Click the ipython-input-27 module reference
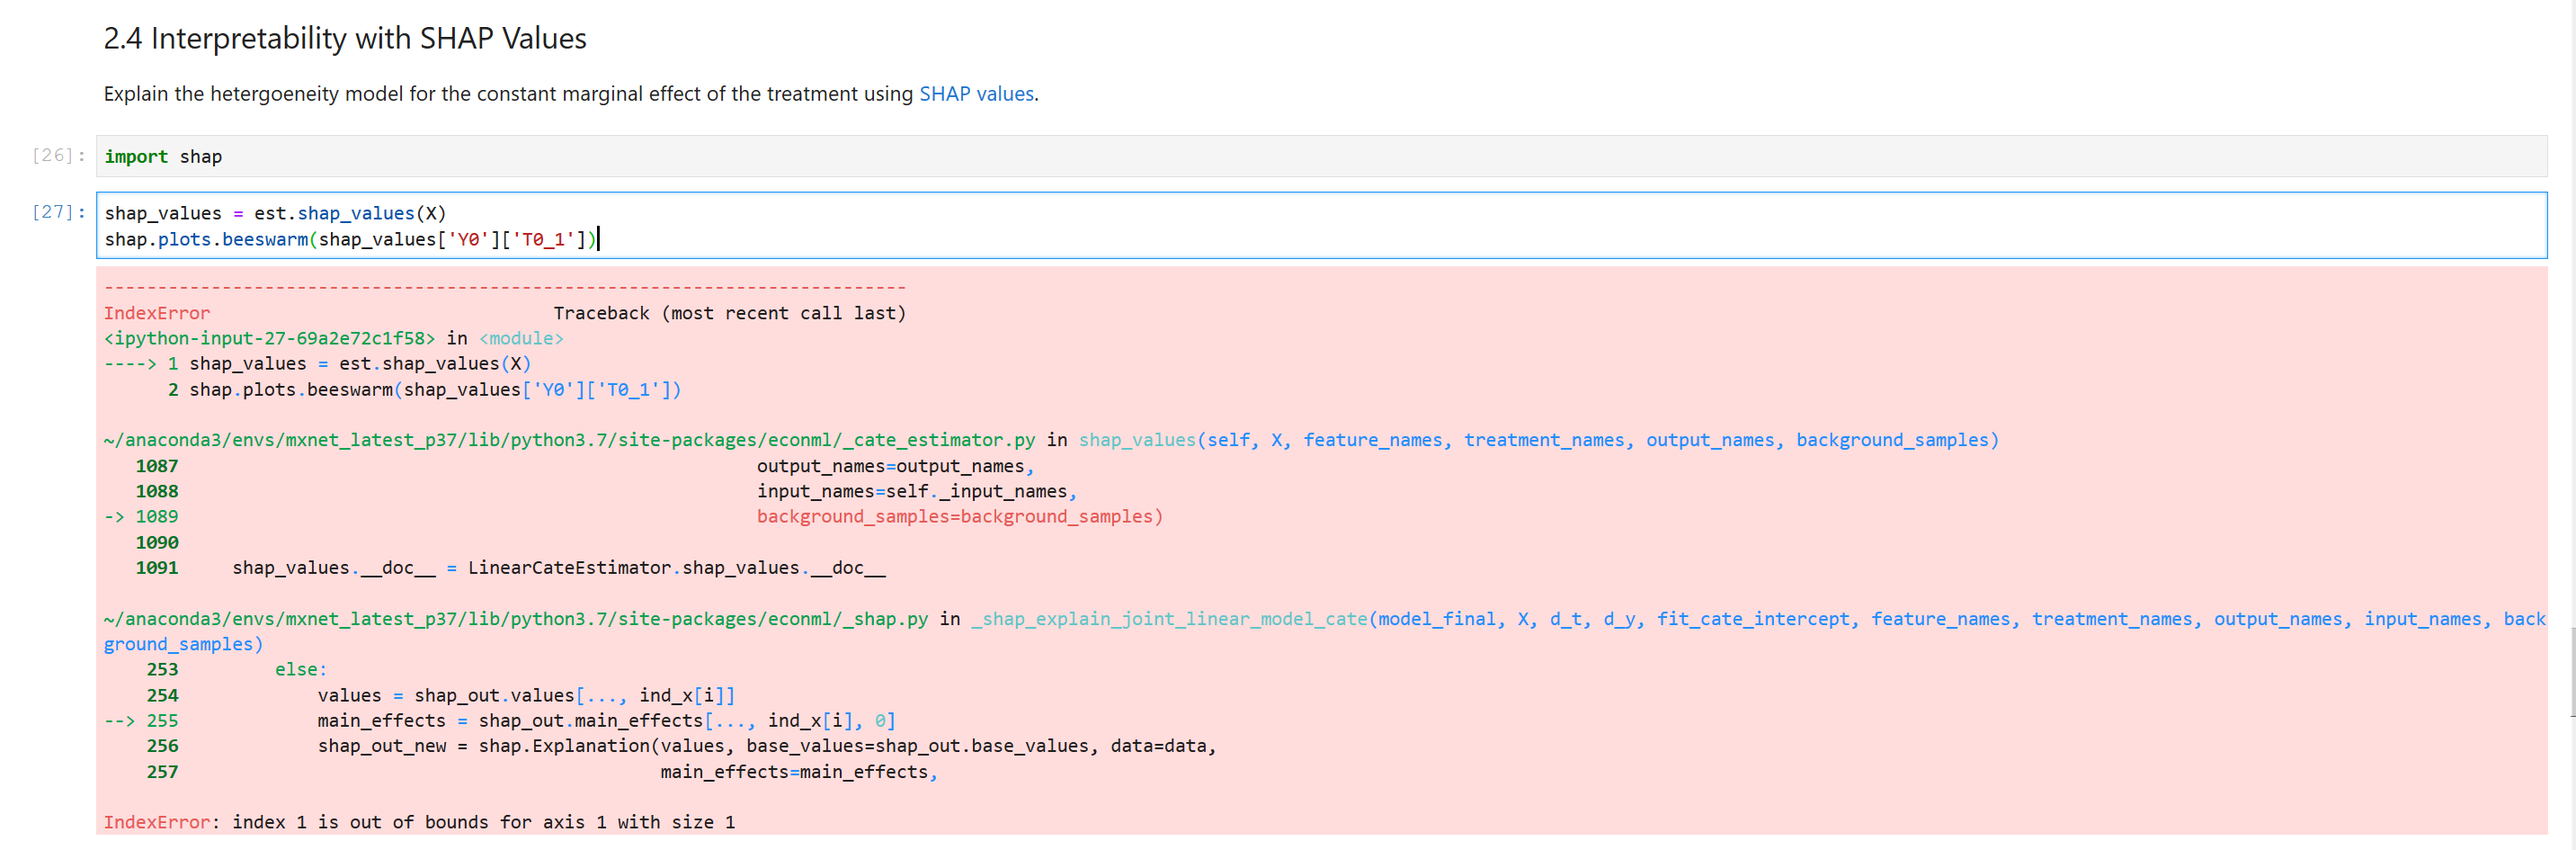The image size is (2576, 850). click(270, 338)
